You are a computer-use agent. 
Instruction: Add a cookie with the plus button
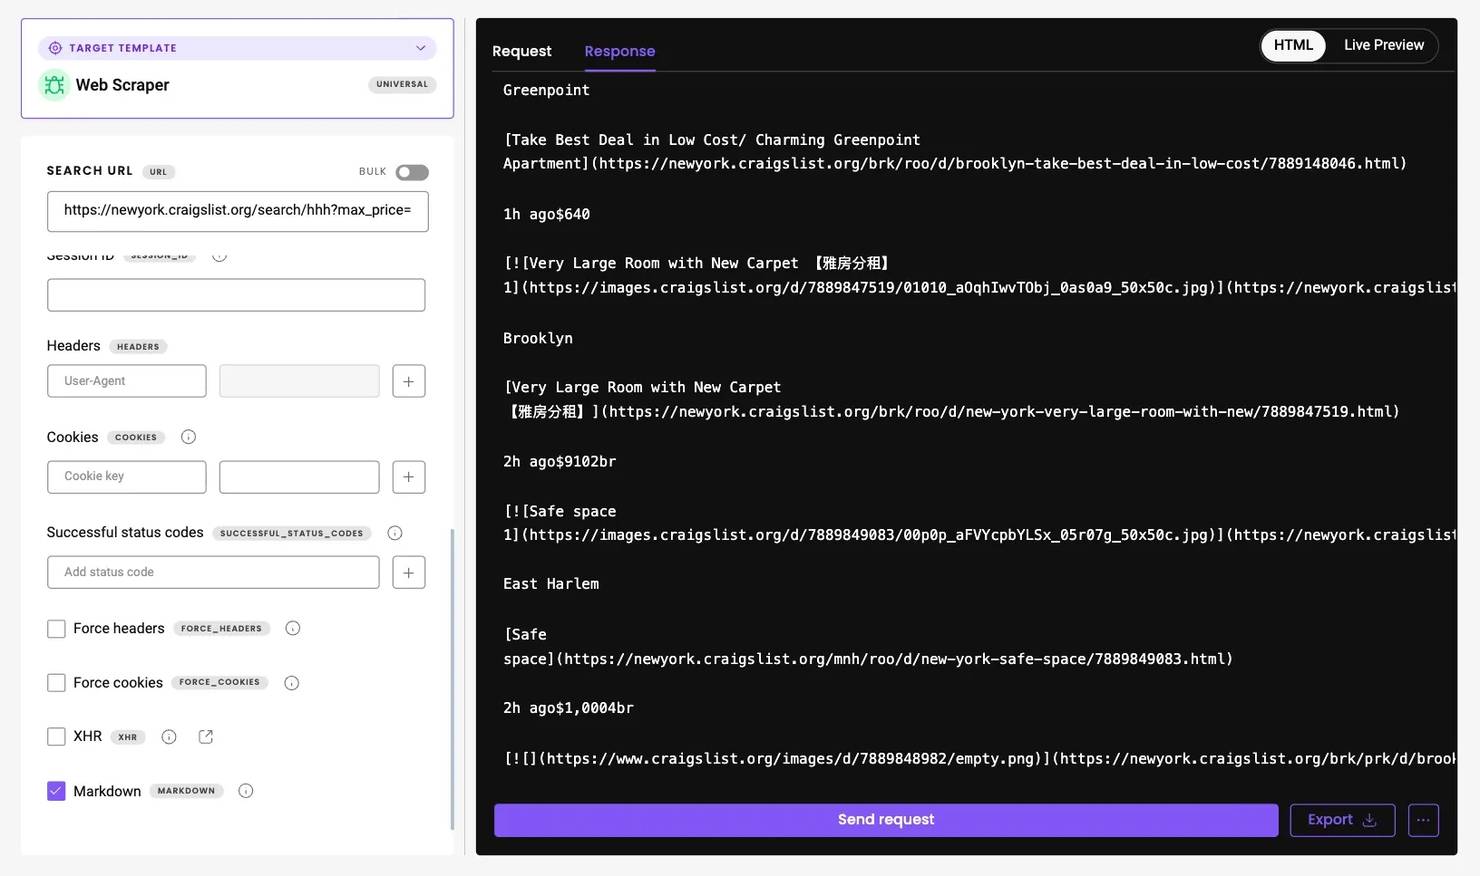tap(408, 477)
